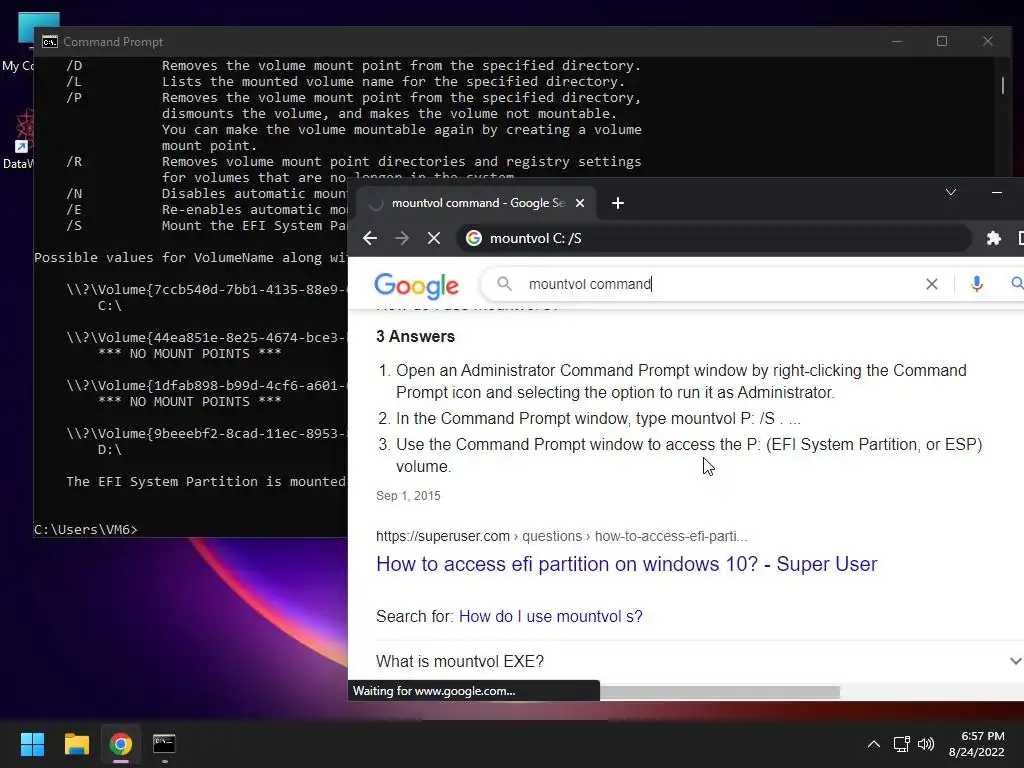
Task: Start Google voice search with the microphone
Action: 976,284
